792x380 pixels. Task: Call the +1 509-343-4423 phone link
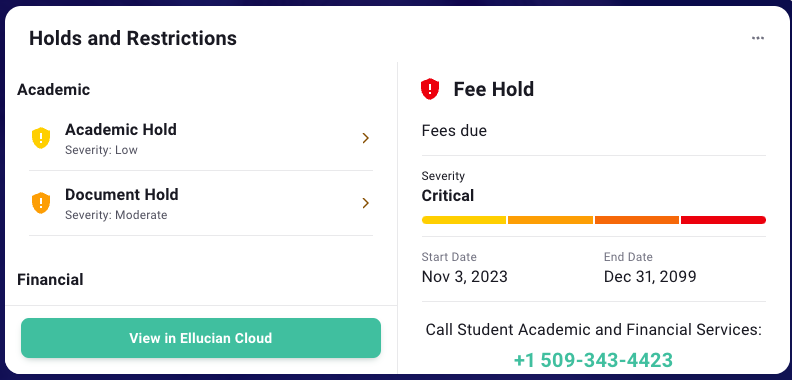[593, 360]
